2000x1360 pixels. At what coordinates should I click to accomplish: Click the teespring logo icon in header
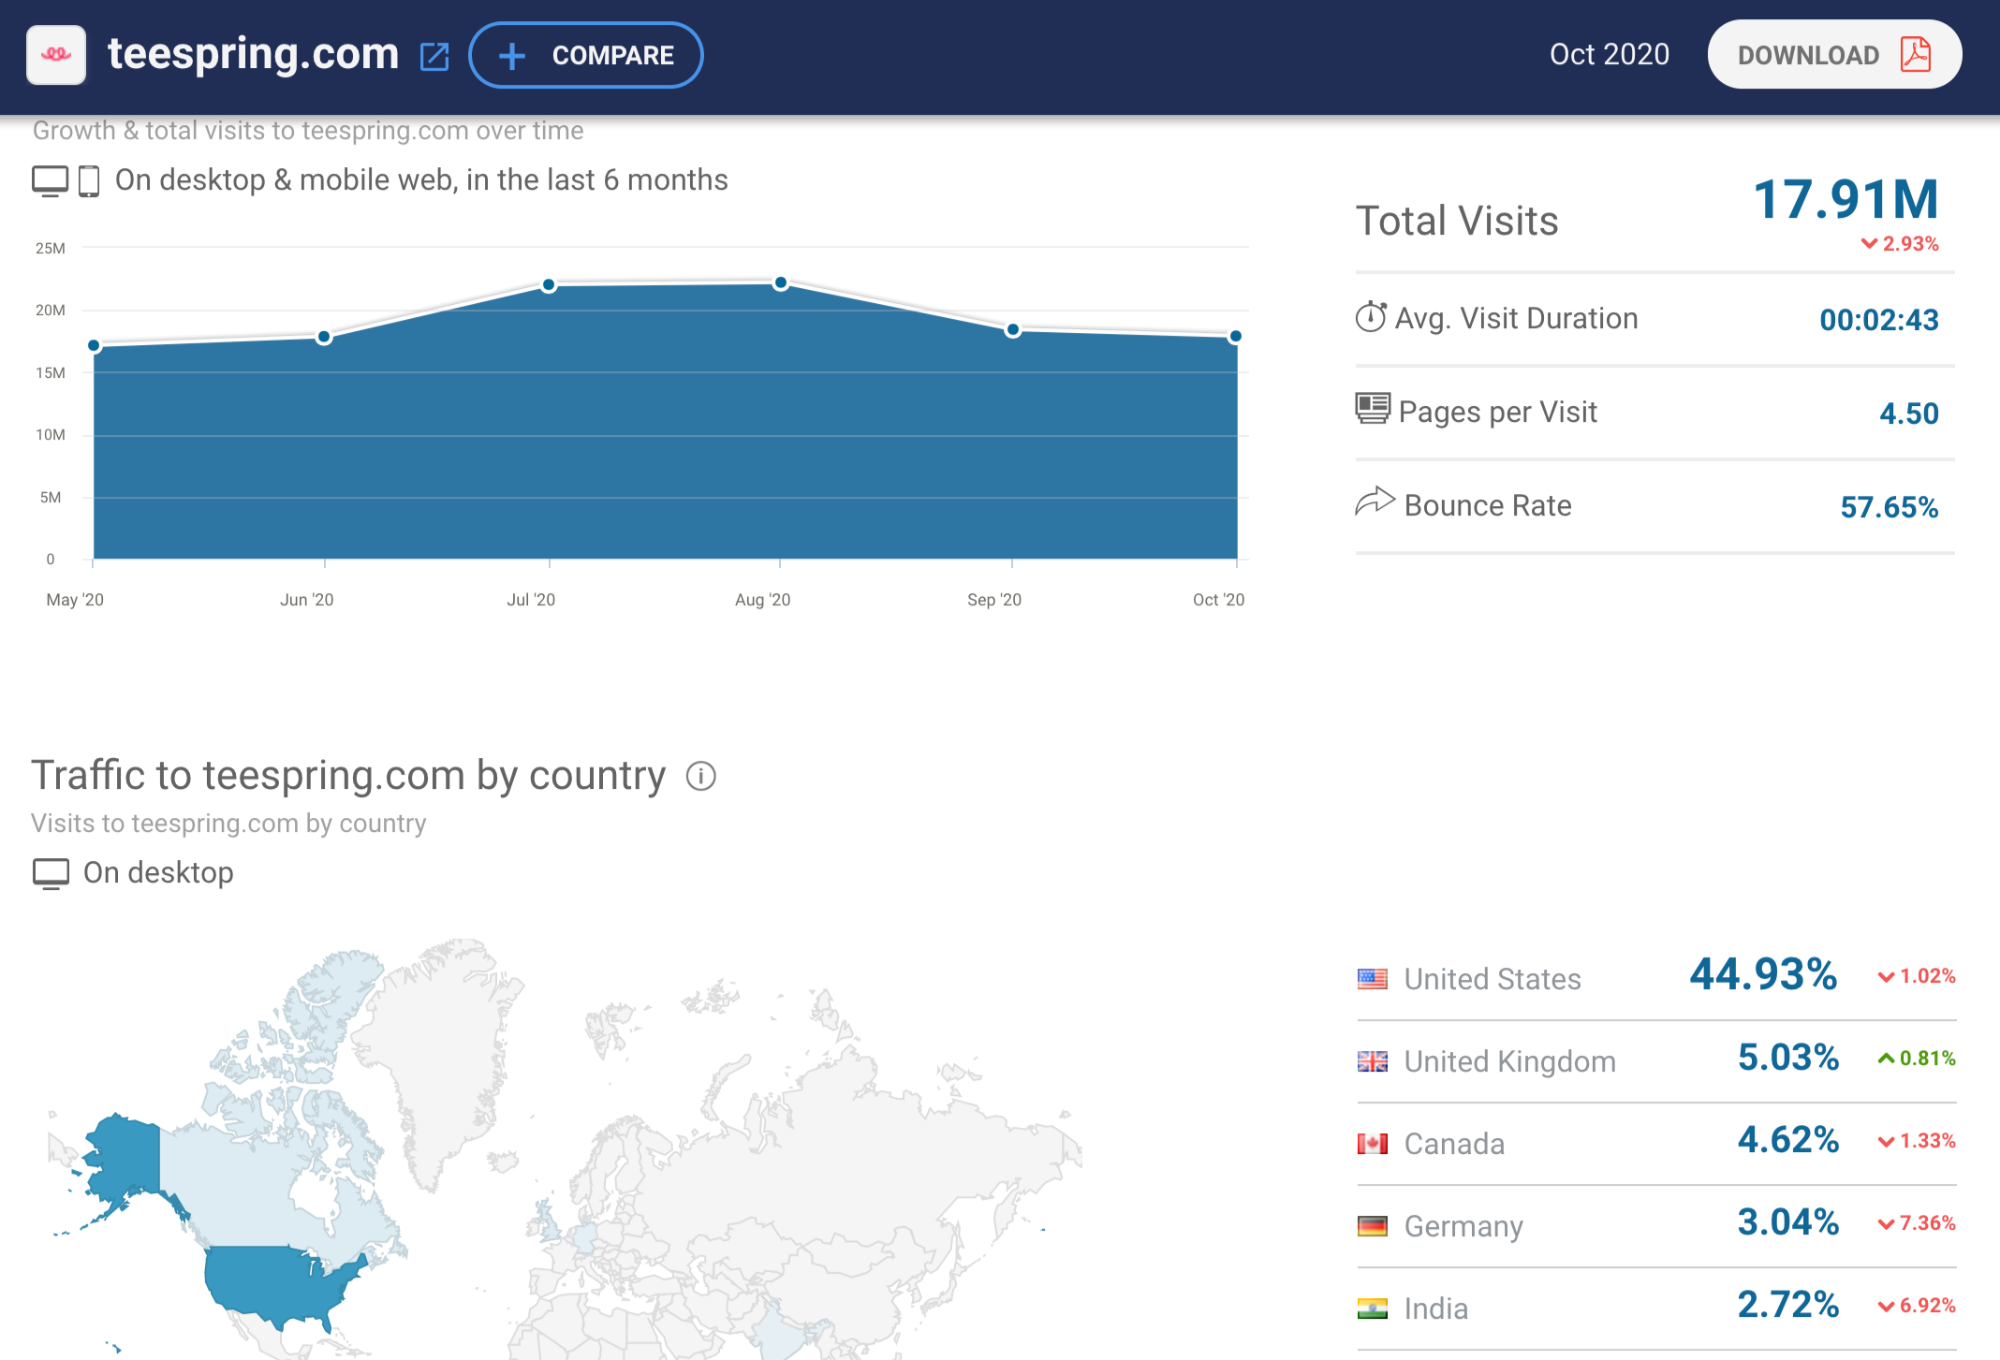pos(56,55)
